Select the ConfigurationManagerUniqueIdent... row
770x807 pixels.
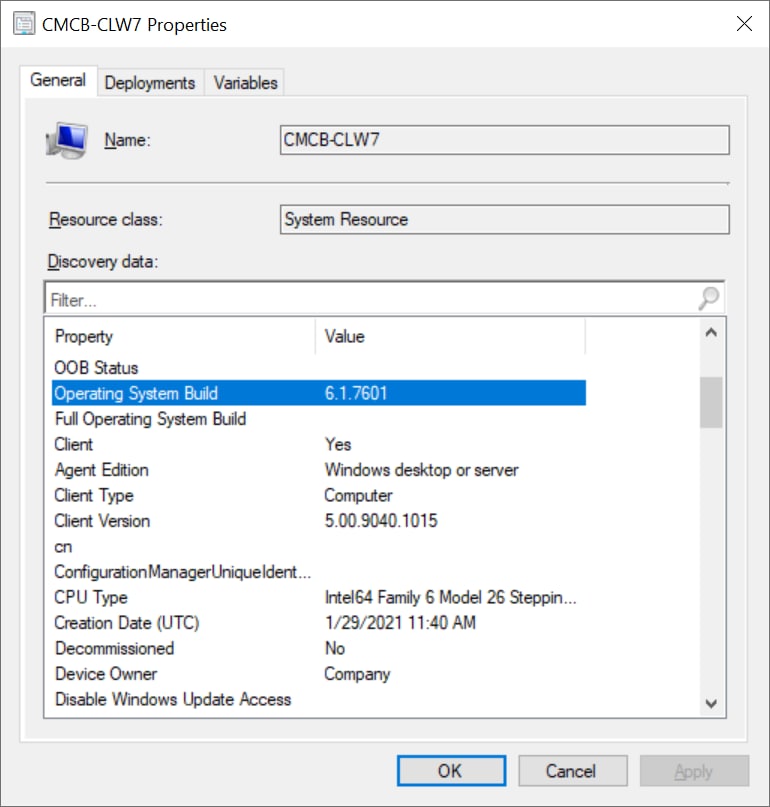pyautogui.click(x=319, y=572)
